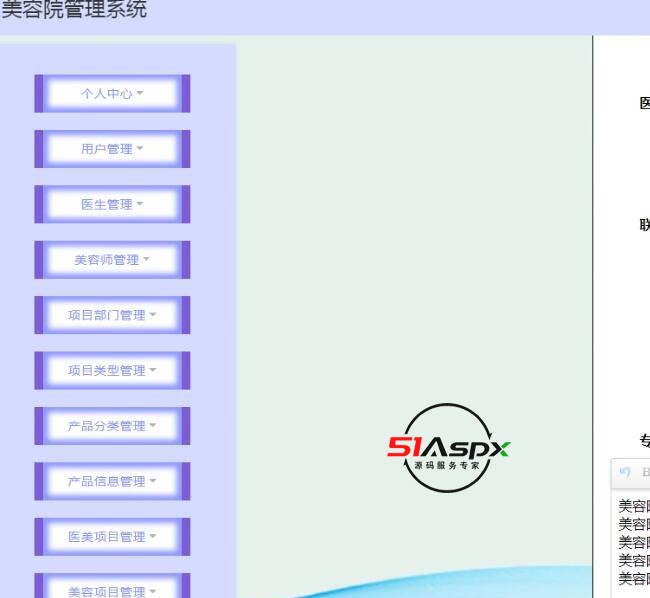The width and height of the screenshot is (650, 598).
Task: Click the 美容院管理系统 header title
Action: [x=74, y=9]
